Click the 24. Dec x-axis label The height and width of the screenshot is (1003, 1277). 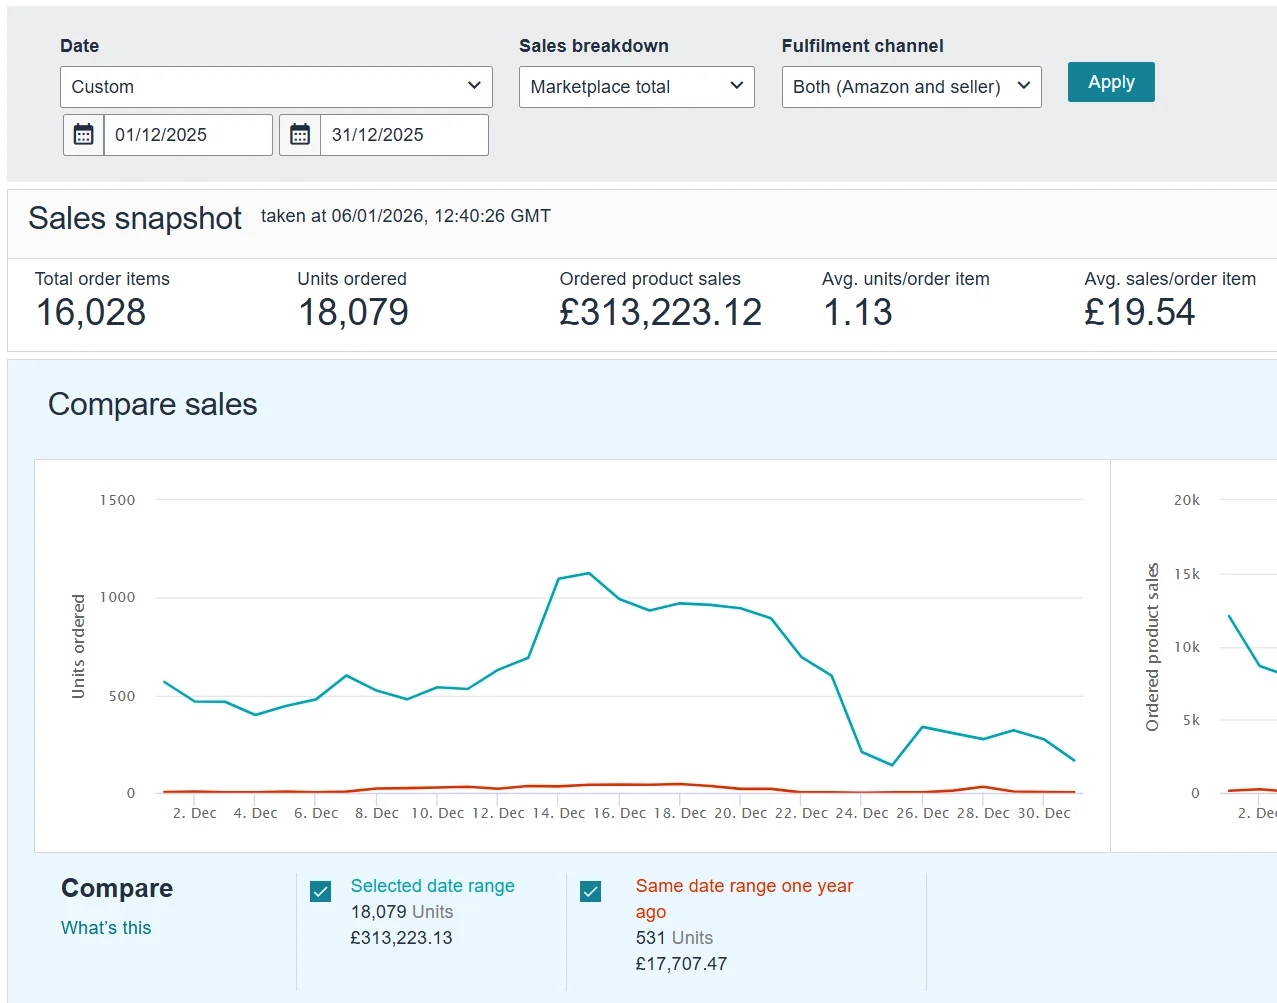pos(862,813)
